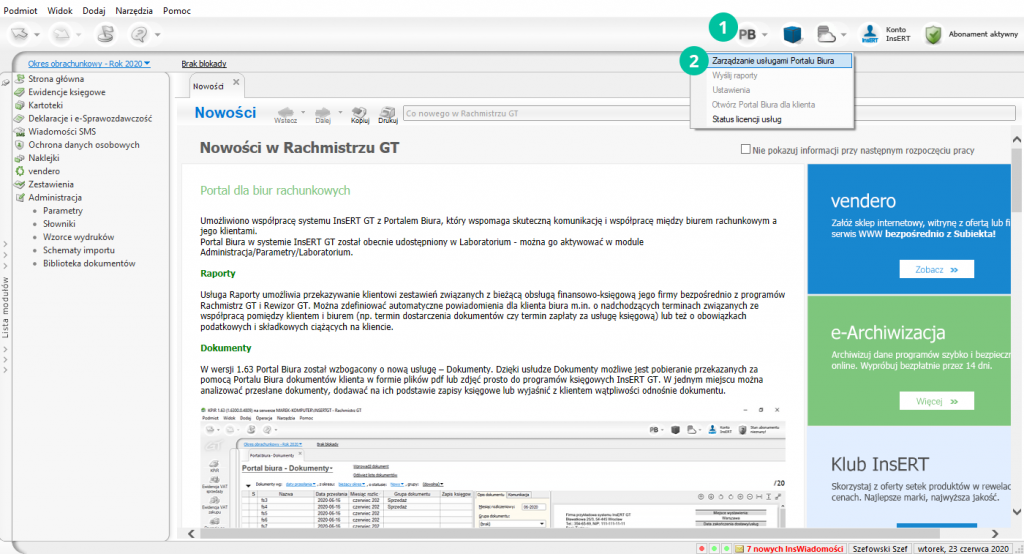Screen dimensions: 1024x554
Task: Click the green flag icon in top toolbar
Action: [x=105, y=33]
